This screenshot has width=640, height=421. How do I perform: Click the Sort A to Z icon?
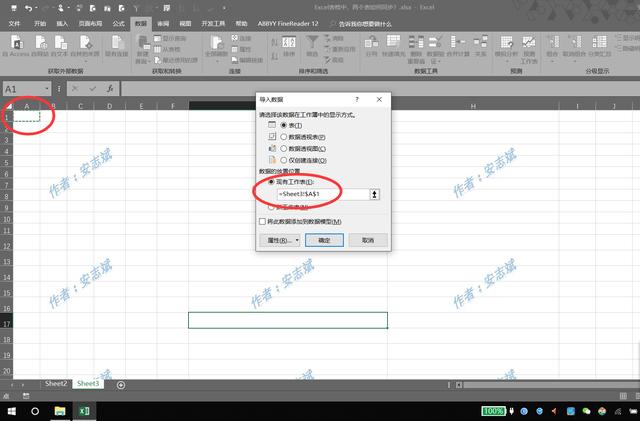click(275, 42)
